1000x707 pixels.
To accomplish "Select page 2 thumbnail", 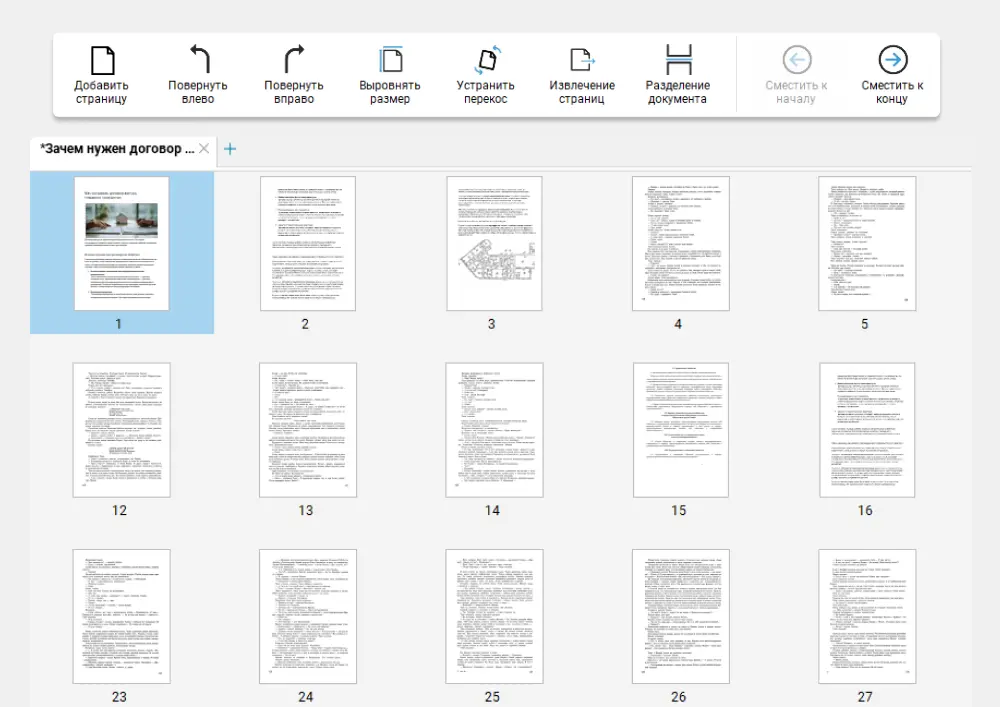I will [x=307, y=243].
